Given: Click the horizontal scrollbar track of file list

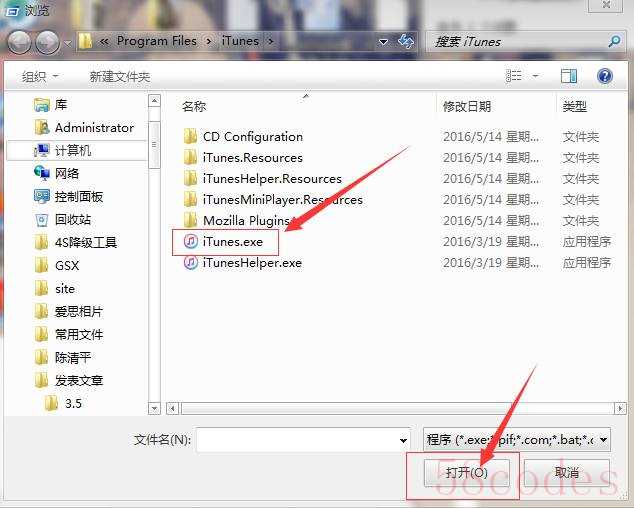Looking at the screenshot, I should [397, 409].
